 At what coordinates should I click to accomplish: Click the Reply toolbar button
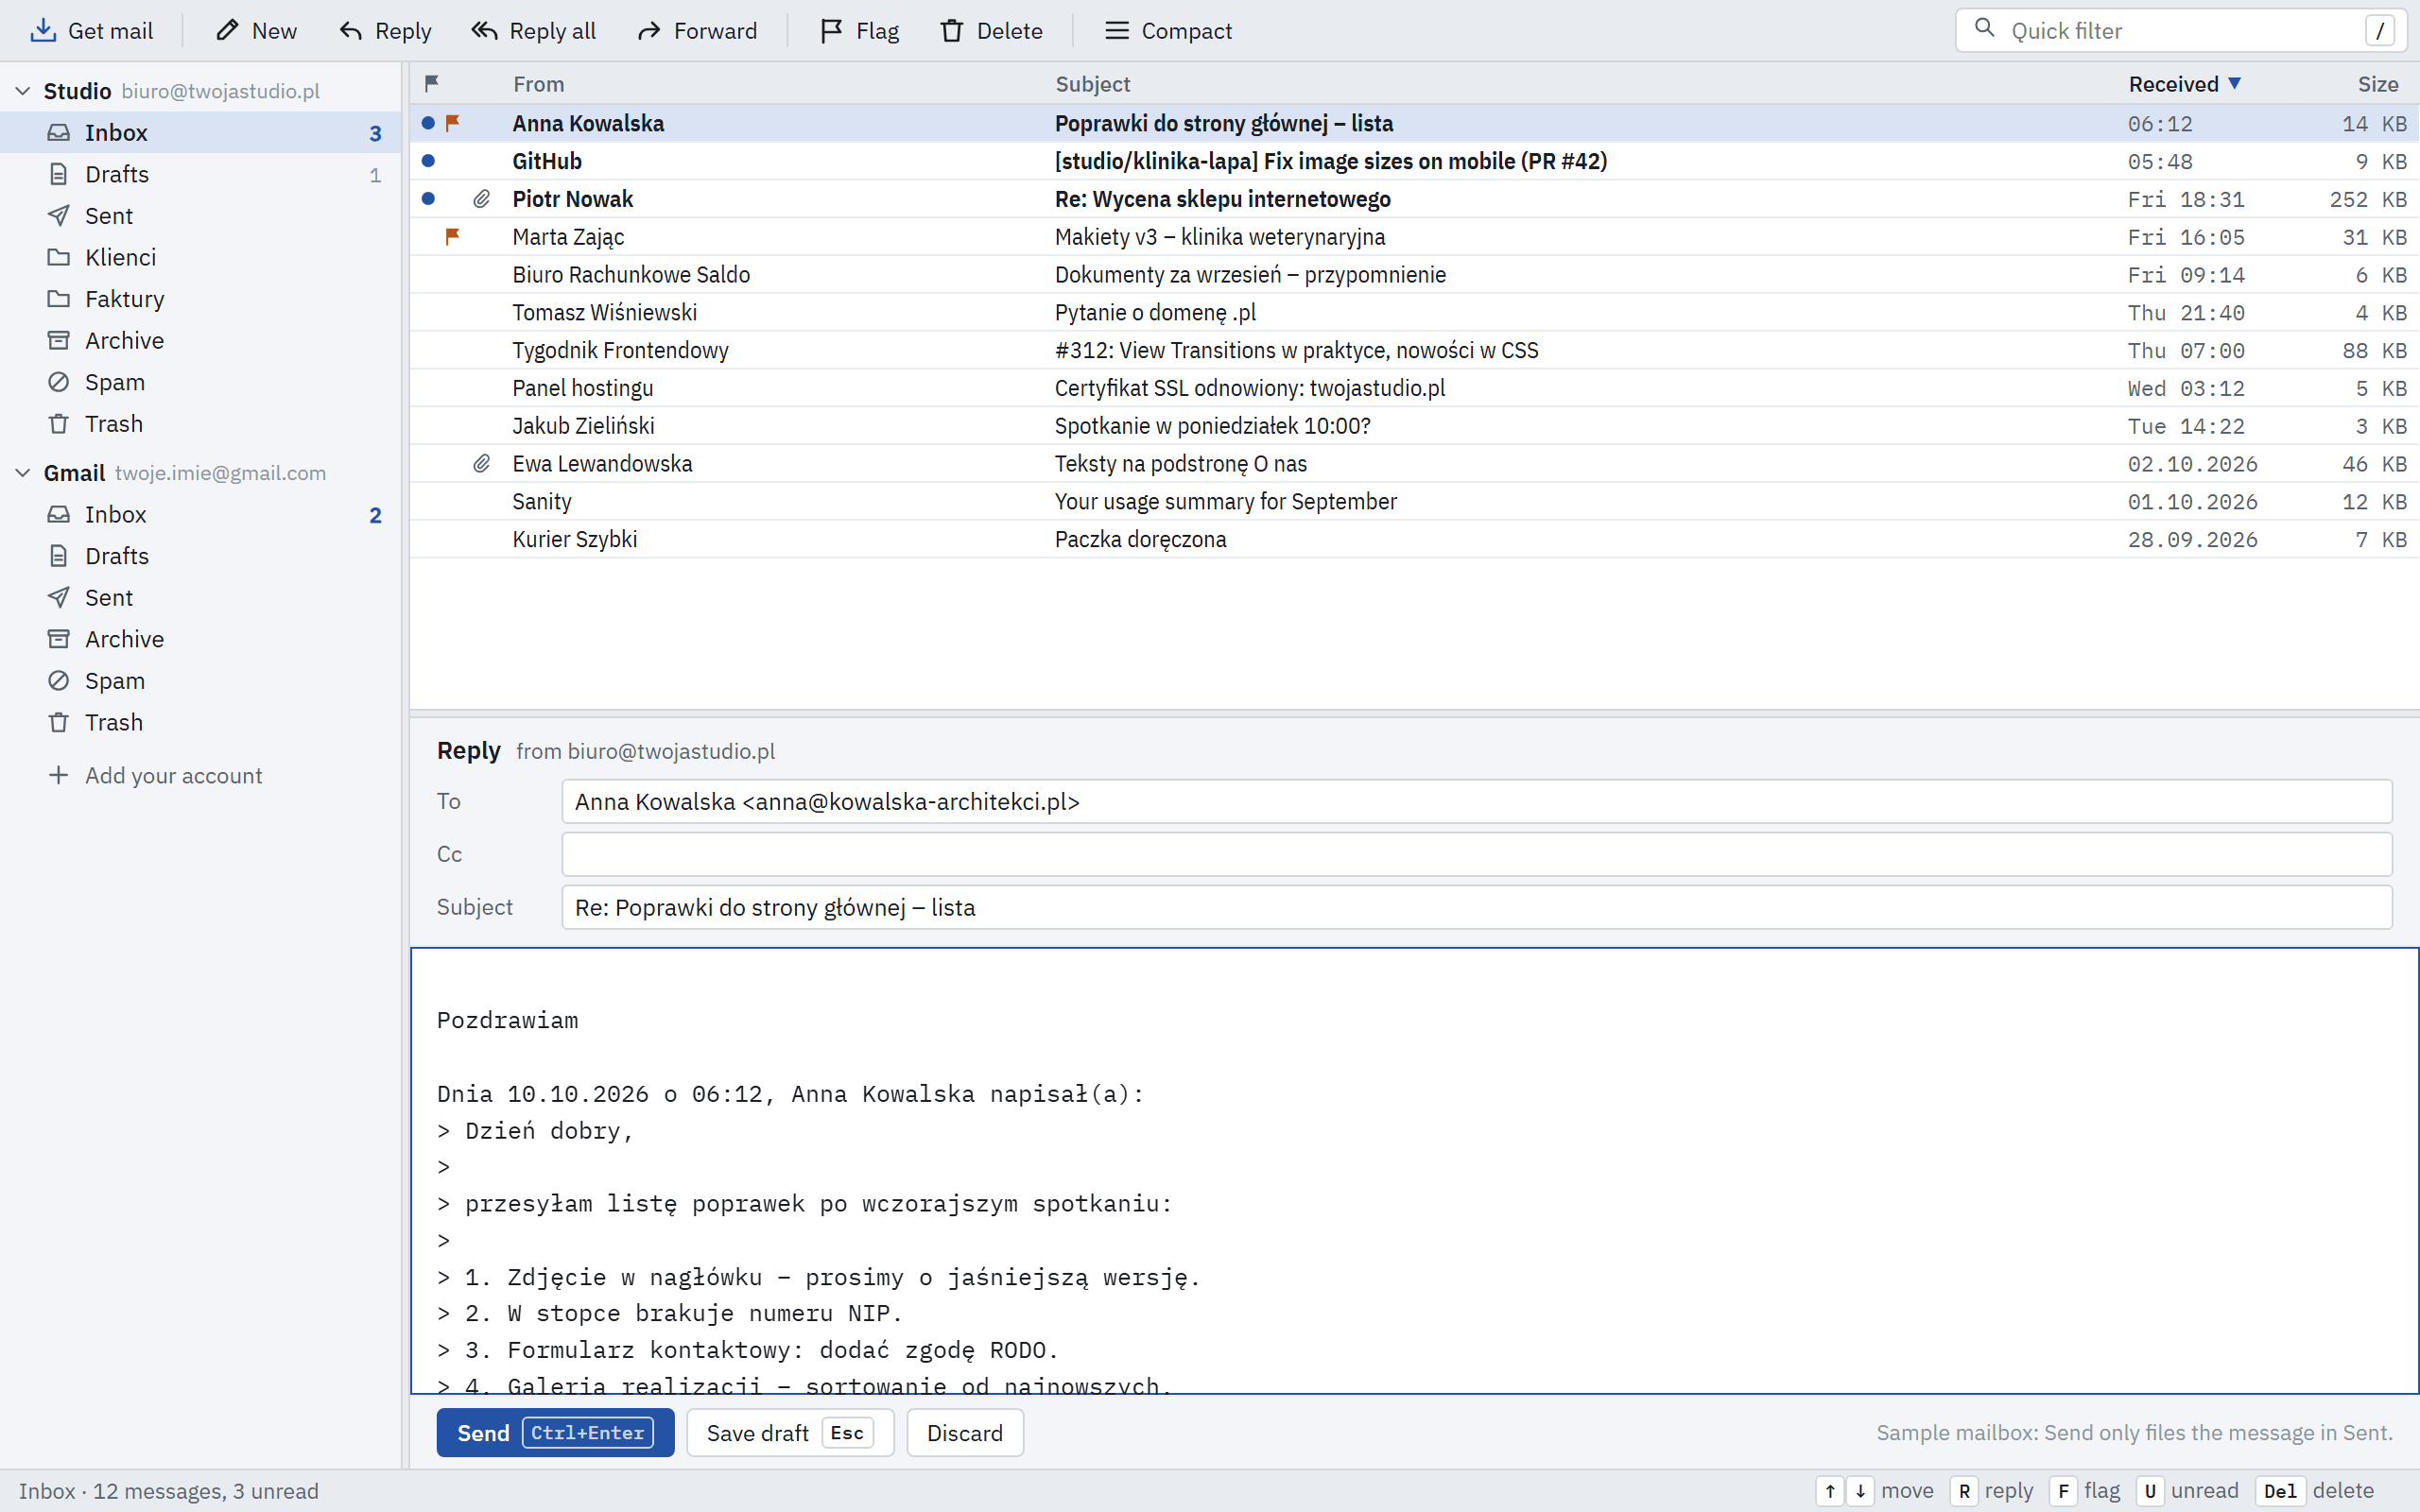click(x=385, y=31)
